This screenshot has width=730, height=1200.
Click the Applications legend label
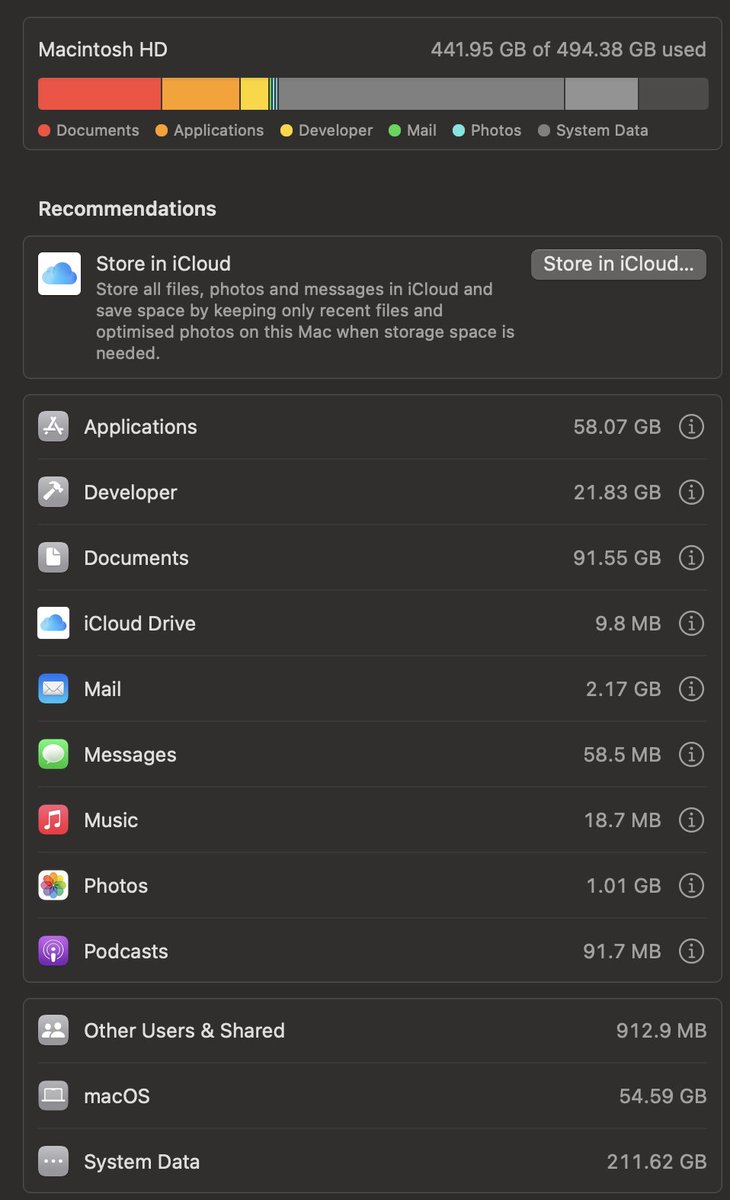(219, 130)
